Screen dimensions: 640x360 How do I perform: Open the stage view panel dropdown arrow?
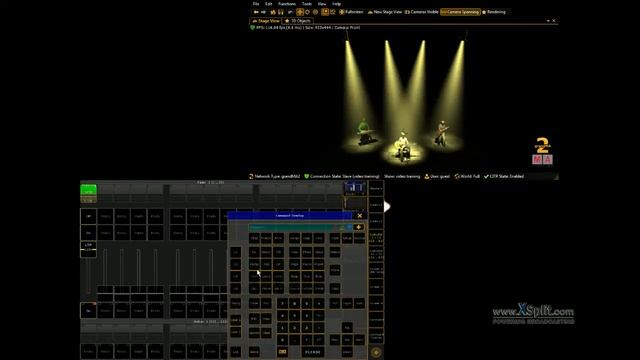click(548, 21)
